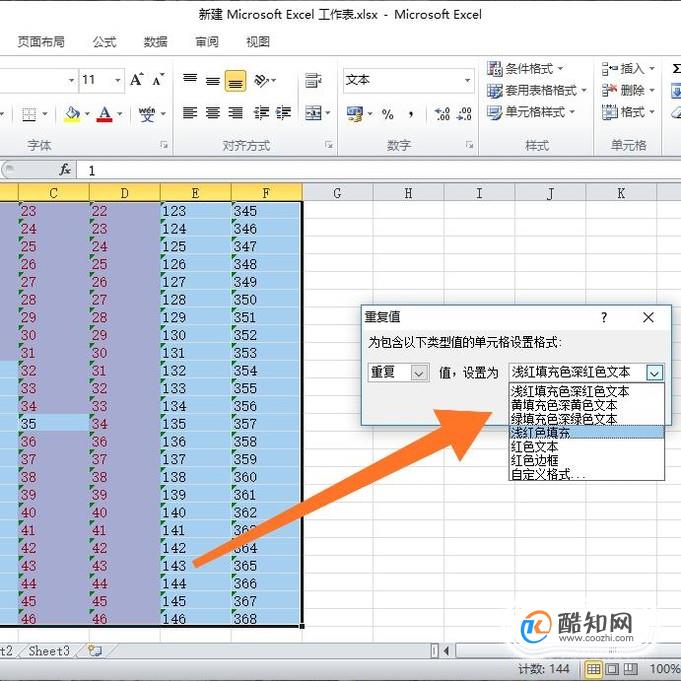Click the wén phonetic guide icon
The height and width of the screenshot is (681, 681).
pyautogui.click(x=147, y=114)
